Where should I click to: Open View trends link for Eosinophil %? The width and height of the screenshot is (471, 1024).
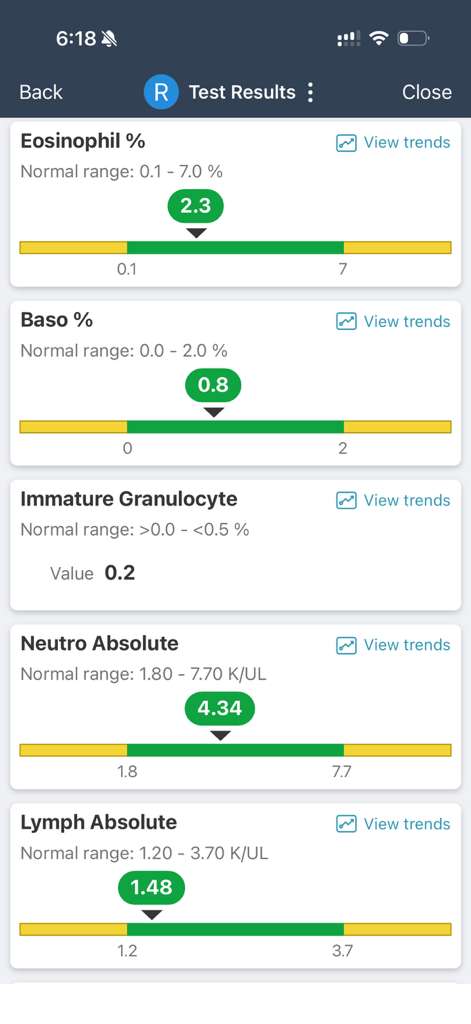393,143
